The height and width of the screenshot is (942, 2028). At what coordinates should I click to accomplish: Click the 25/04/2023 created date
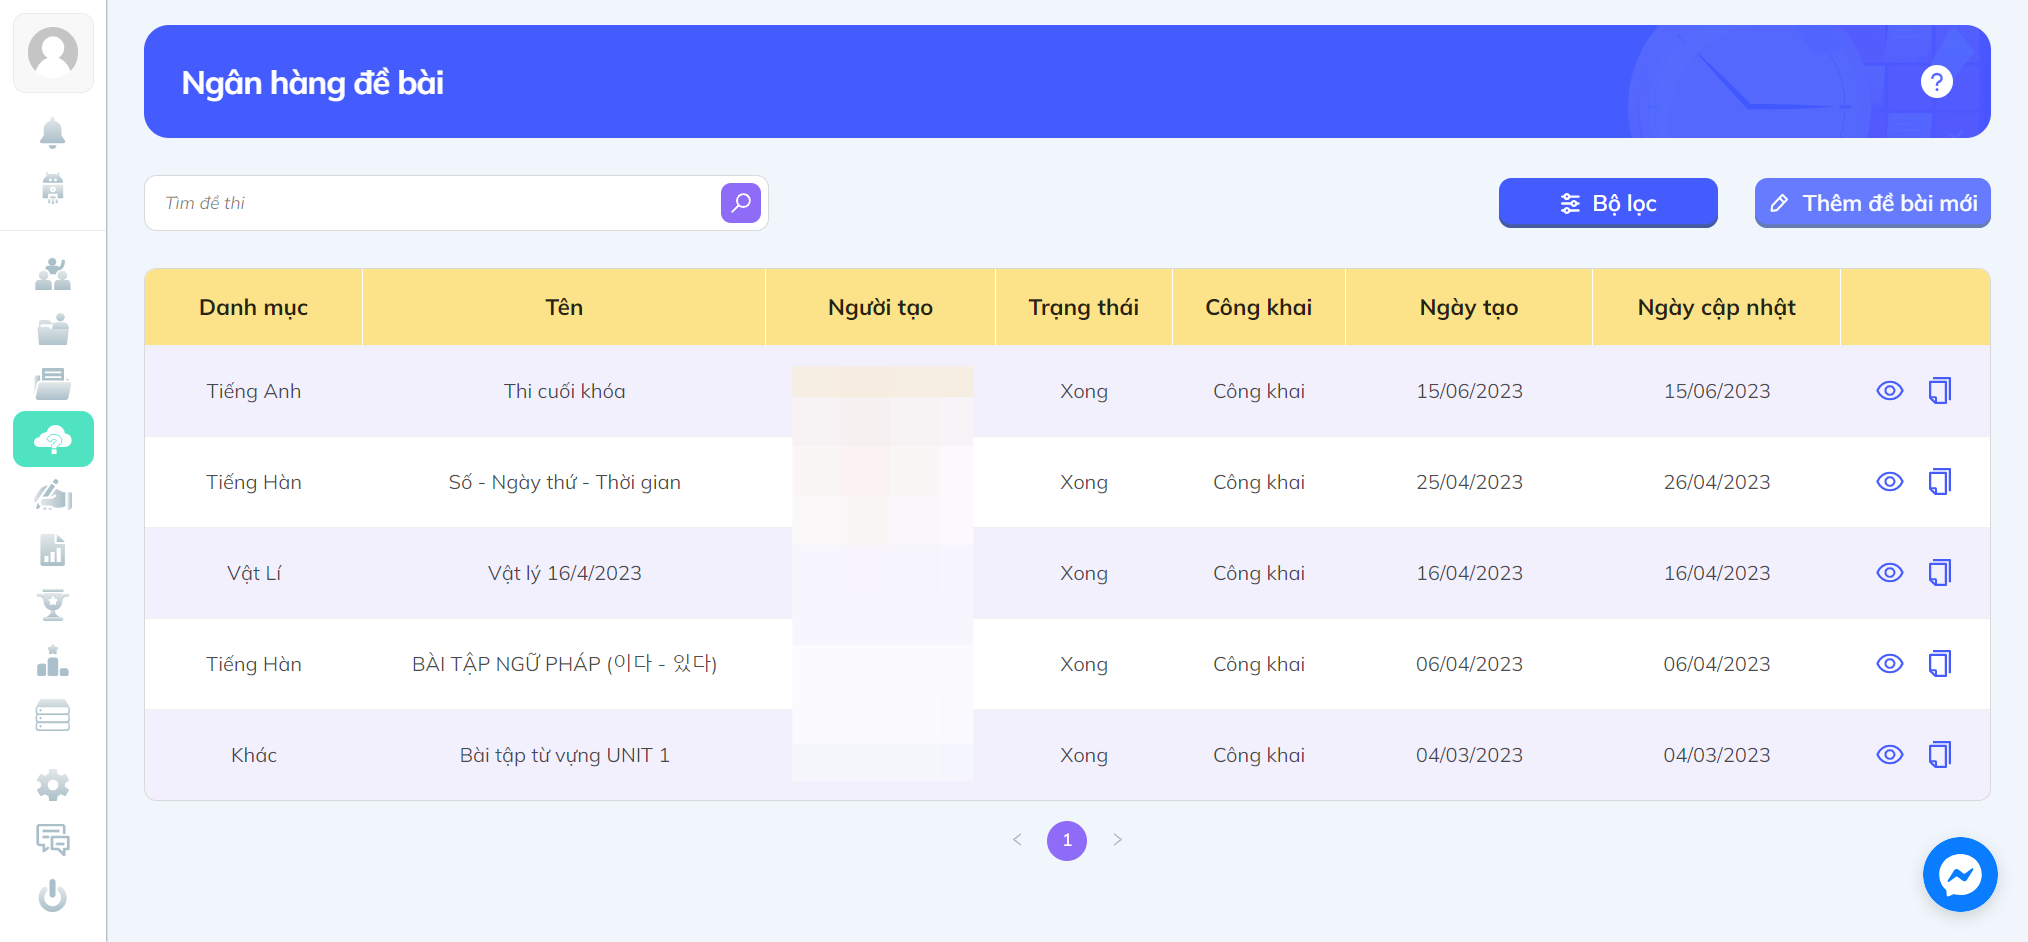point(1469,482)
